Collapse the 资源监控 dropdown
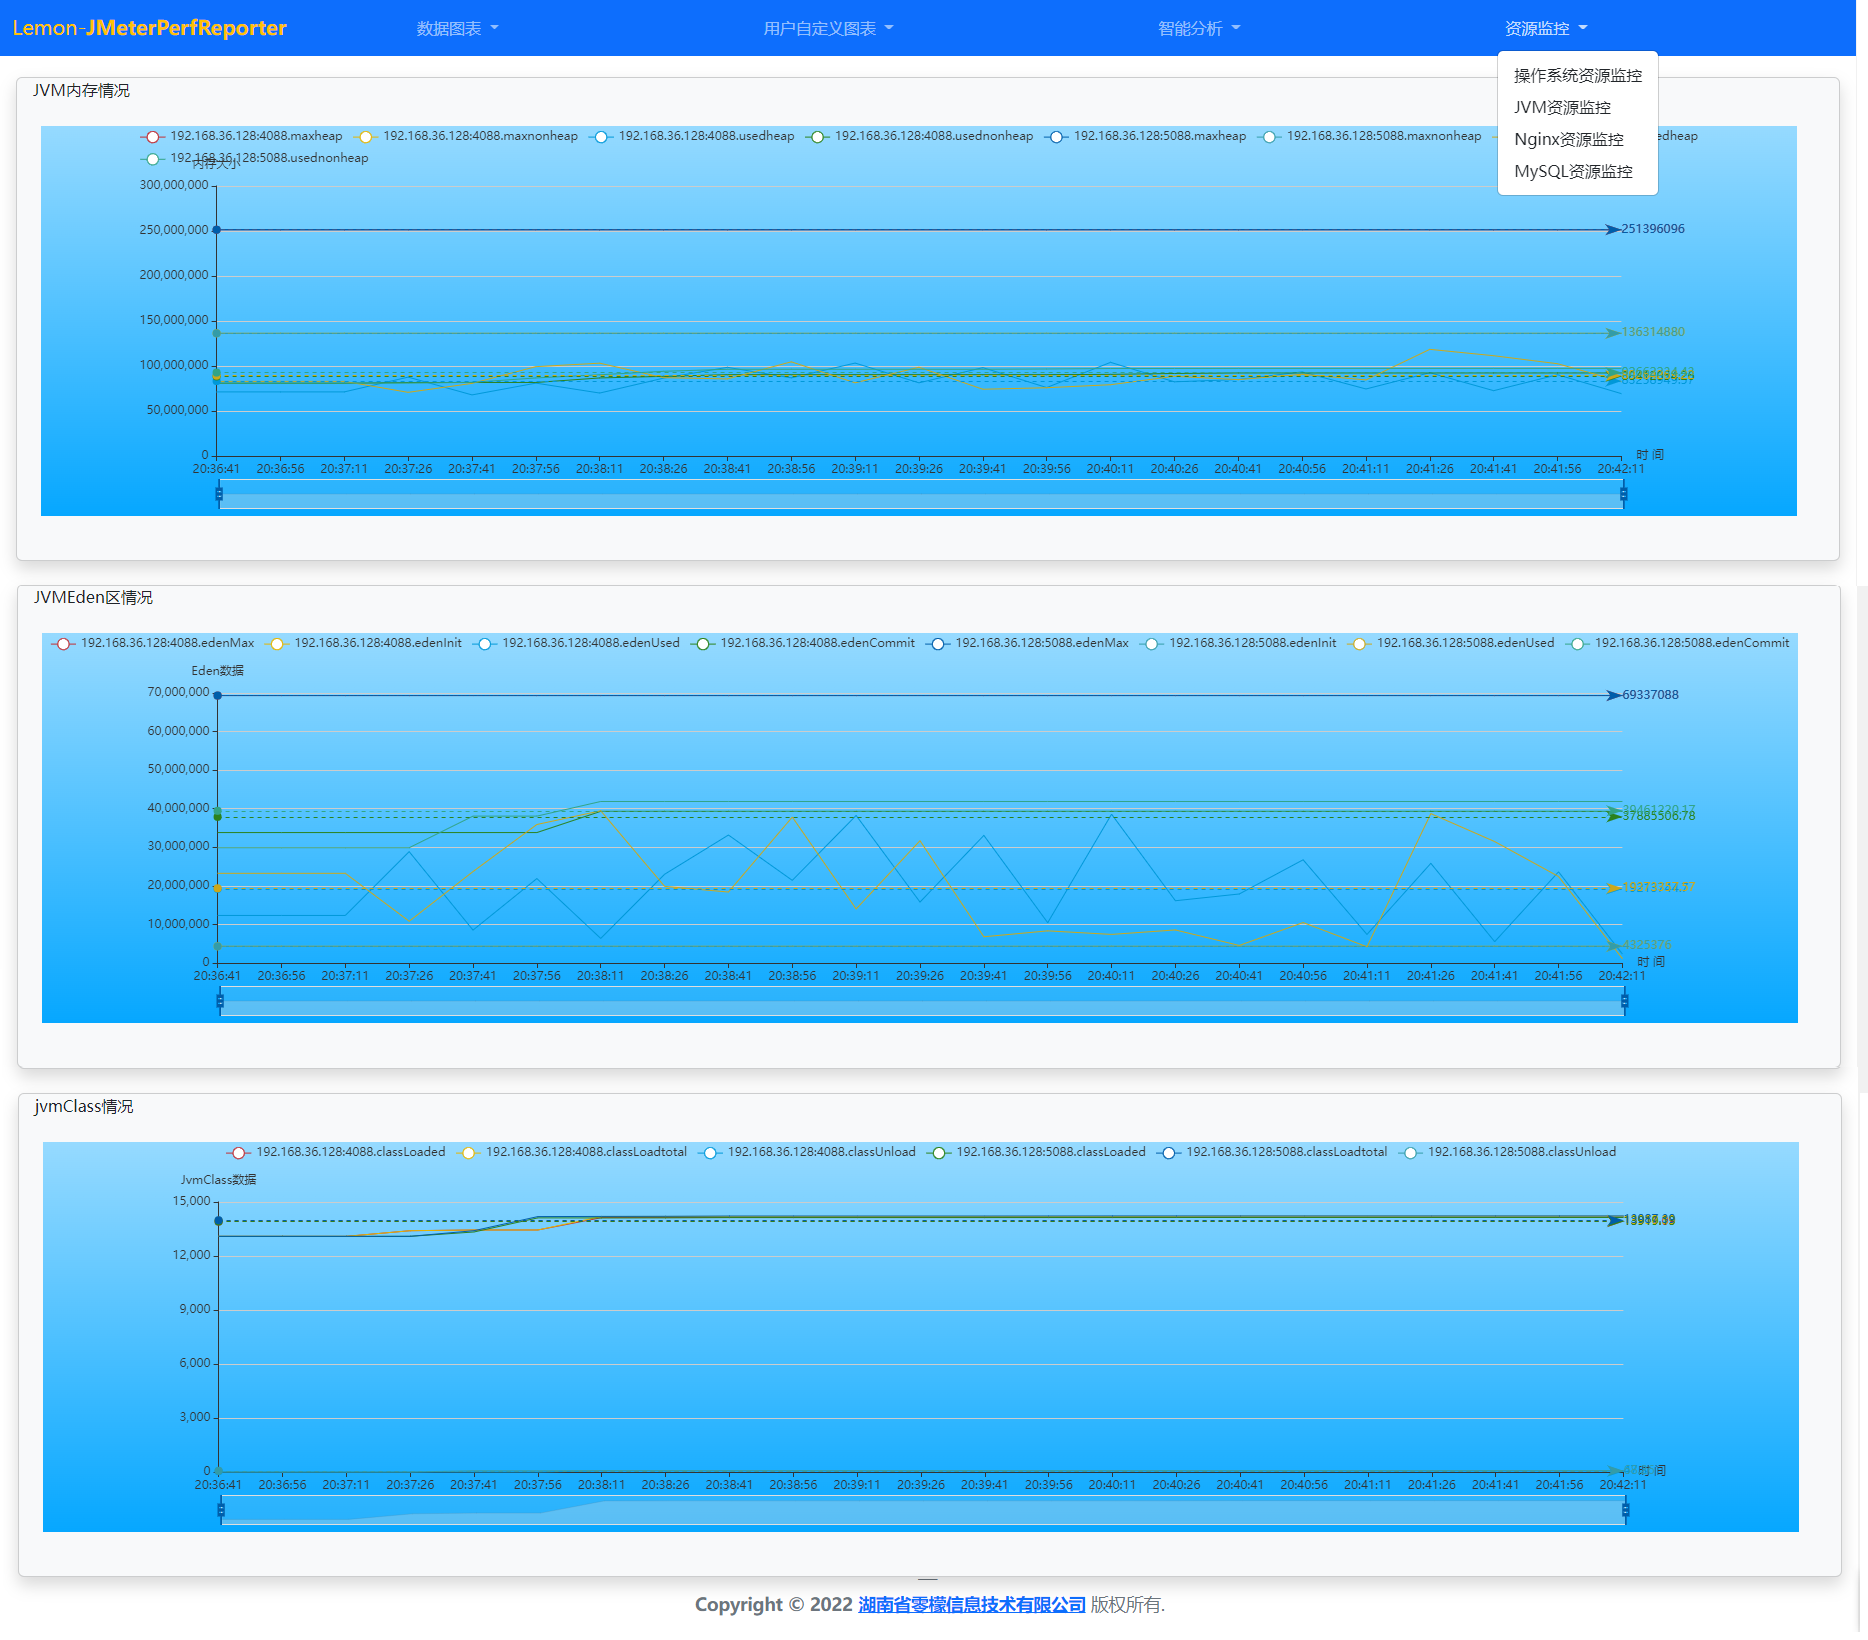 click(1546, 28)
